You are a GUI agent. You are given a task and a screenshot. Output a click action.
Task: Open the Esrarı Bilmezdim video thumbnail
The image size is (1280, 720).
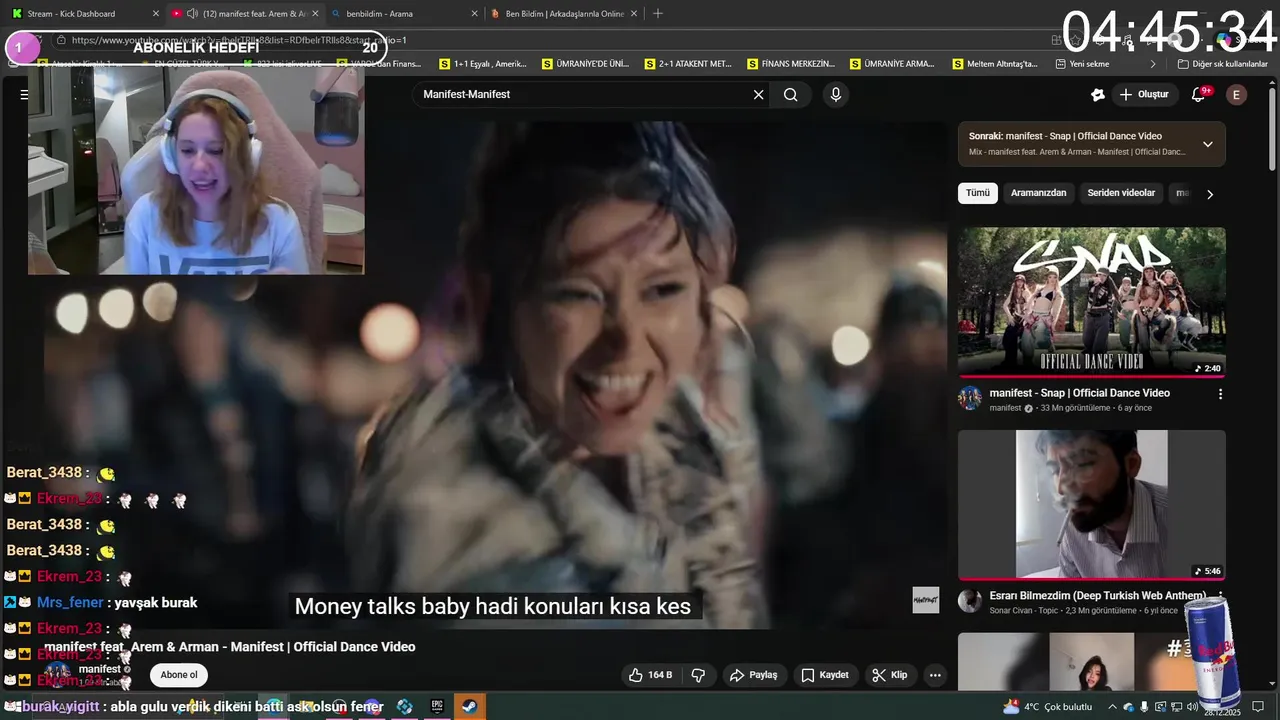point(1091,505)
